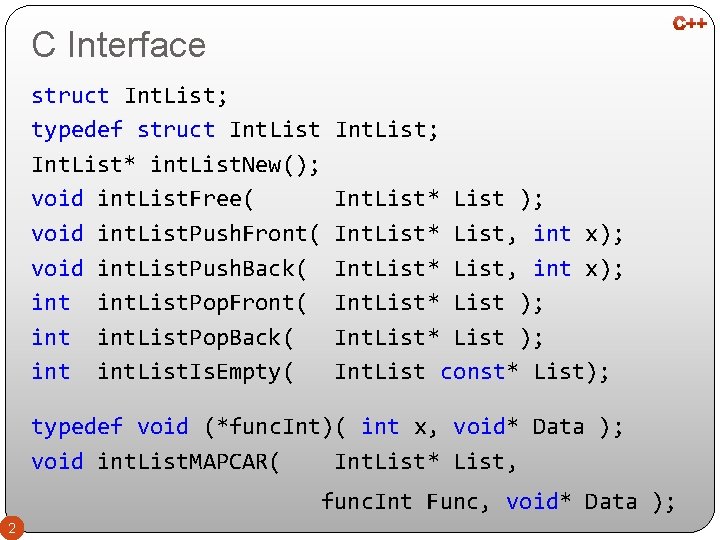Image resolution: width=720 pixels, height=540 pixels.
Task: Click the int.ListIs.Empty function name
Action: coord(196,372)
